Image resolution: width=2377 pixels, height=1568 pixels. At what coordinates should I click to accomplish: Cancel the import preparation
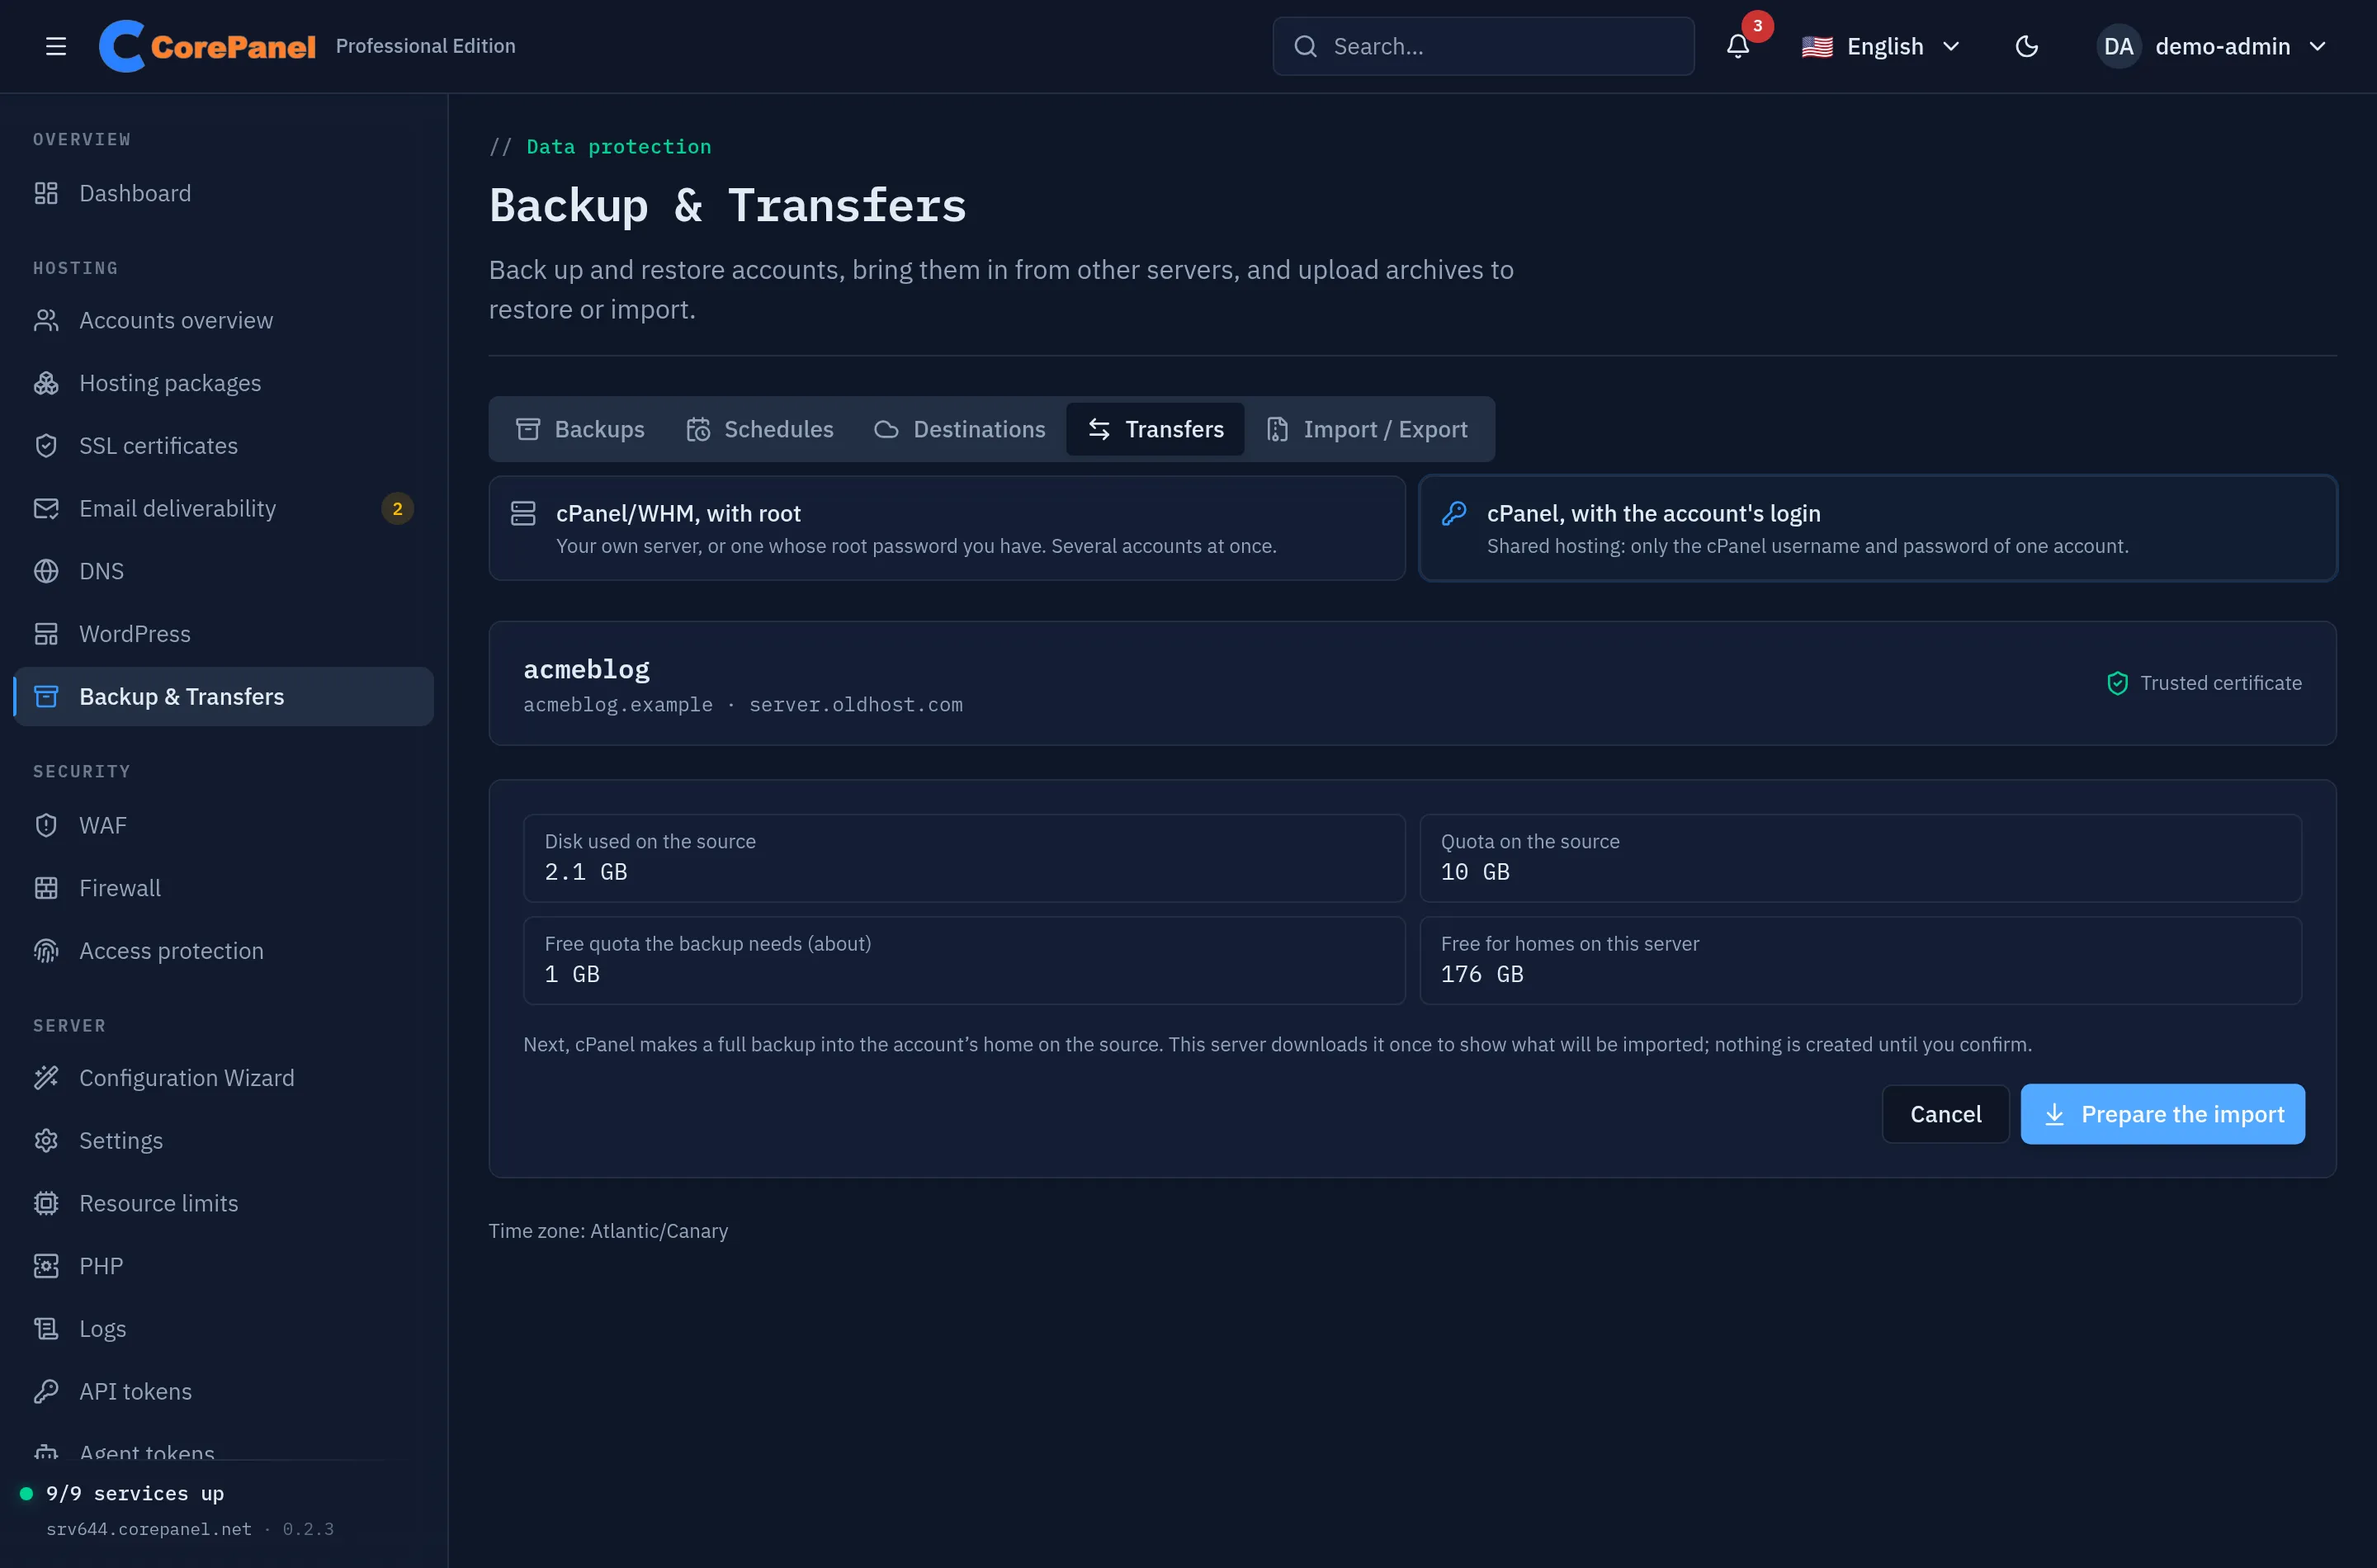point(1945,1114)
